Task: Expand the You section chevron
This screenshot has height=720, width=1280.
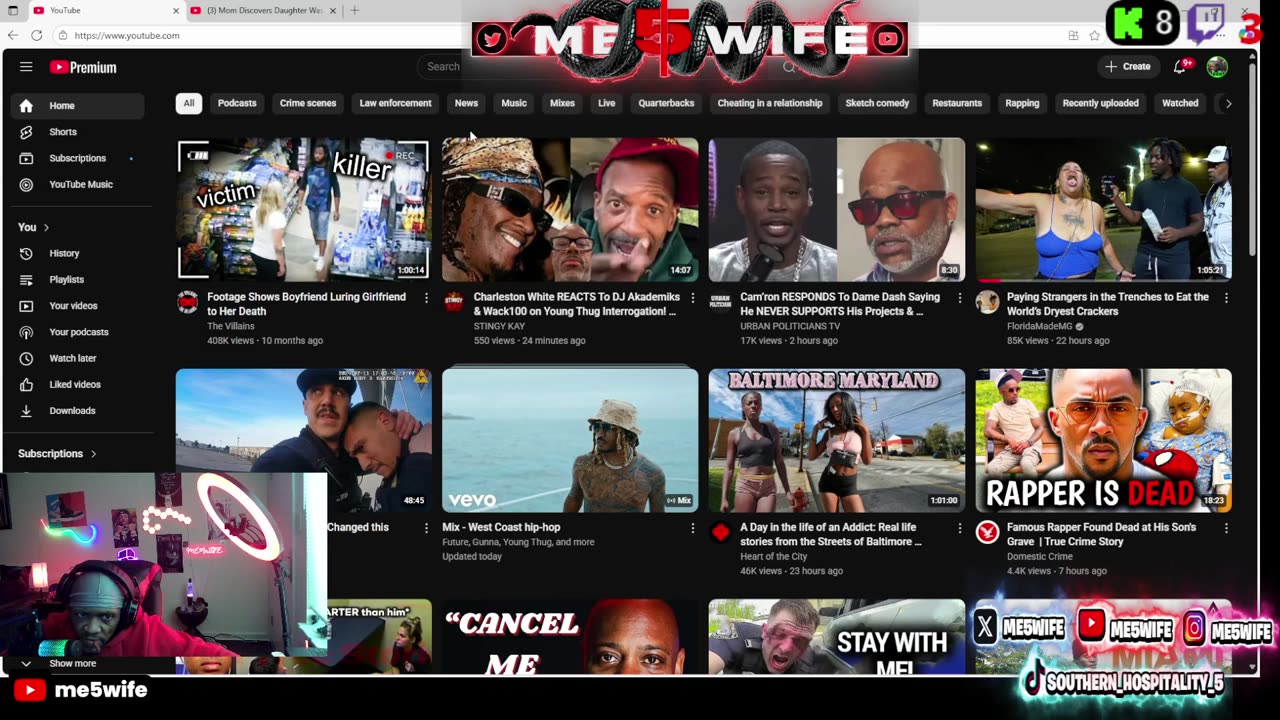Action: point(46,227)
